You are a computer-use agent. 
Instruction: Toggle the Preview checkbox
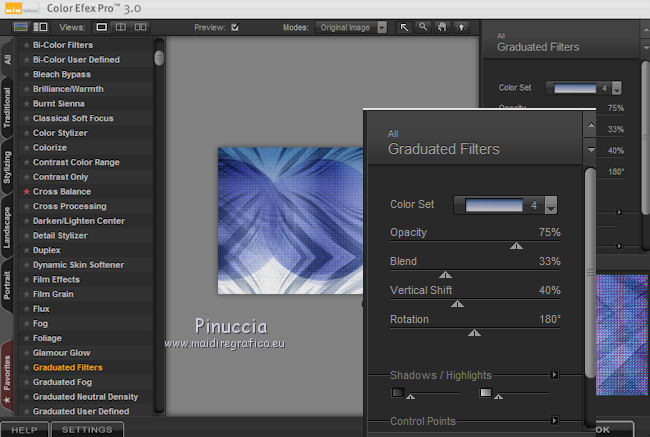pyautogui.click(x=235, y=28)
